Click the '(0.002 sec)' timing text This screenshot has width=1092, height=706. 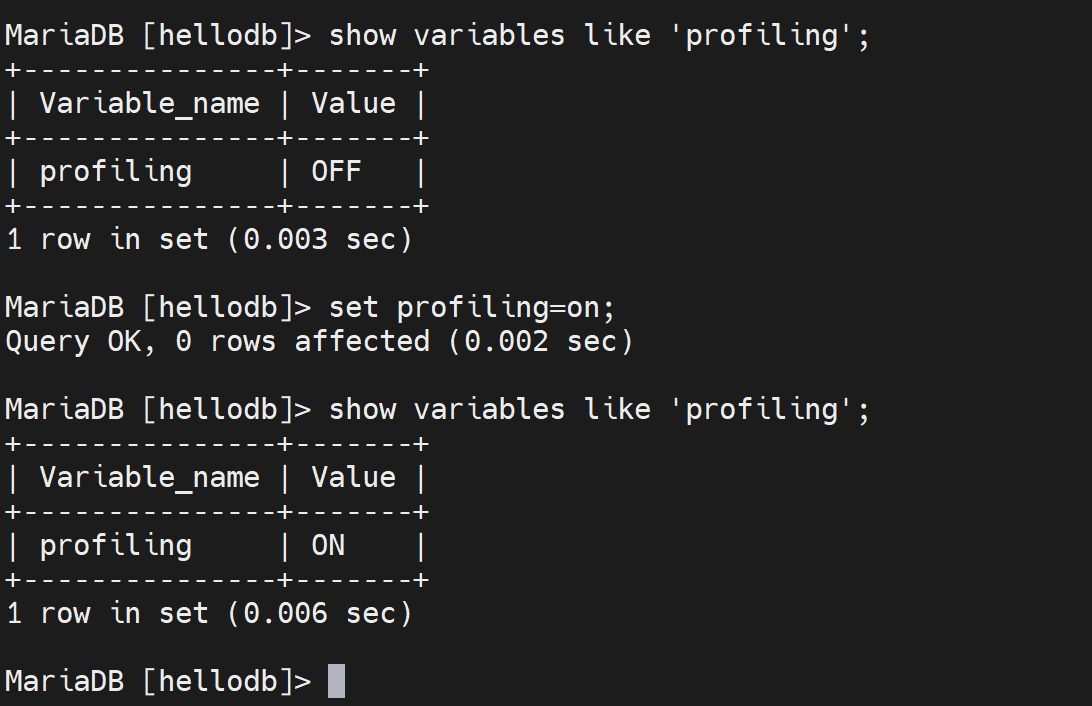pyautogui.click(x=540, y=341)
